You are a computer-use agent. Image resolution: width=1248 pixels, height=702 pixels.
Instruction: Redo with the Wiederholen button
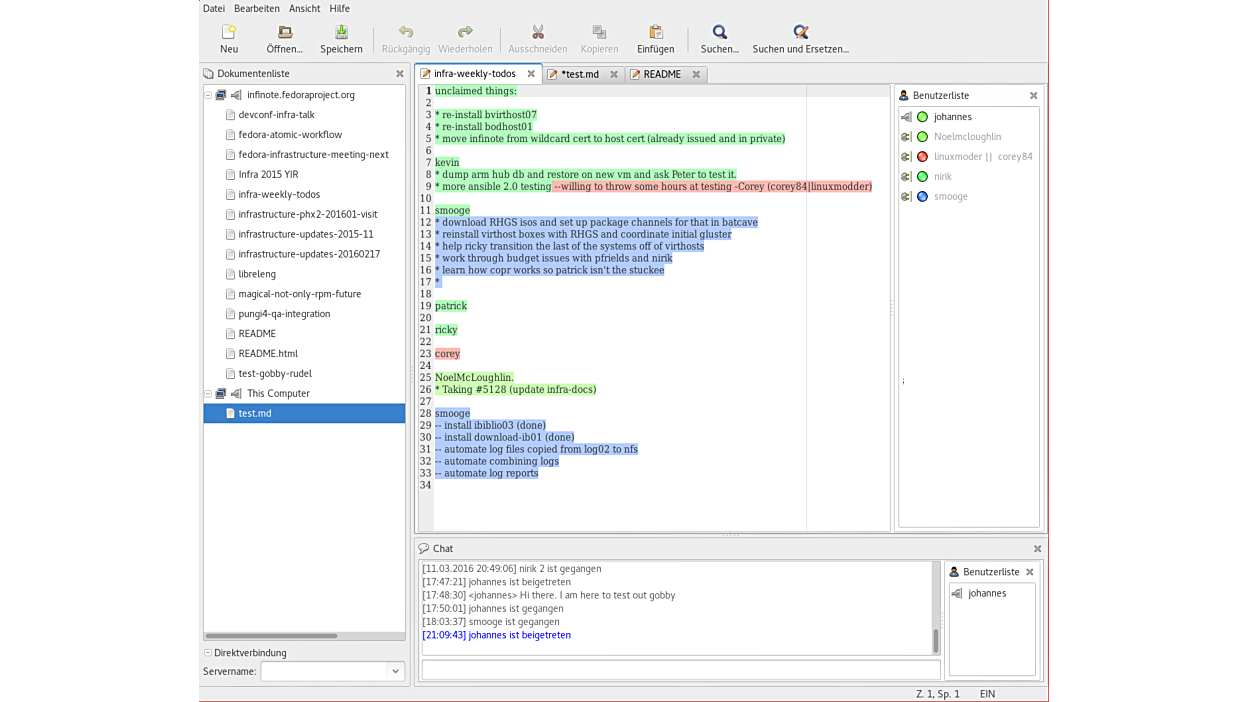[465, 39]
